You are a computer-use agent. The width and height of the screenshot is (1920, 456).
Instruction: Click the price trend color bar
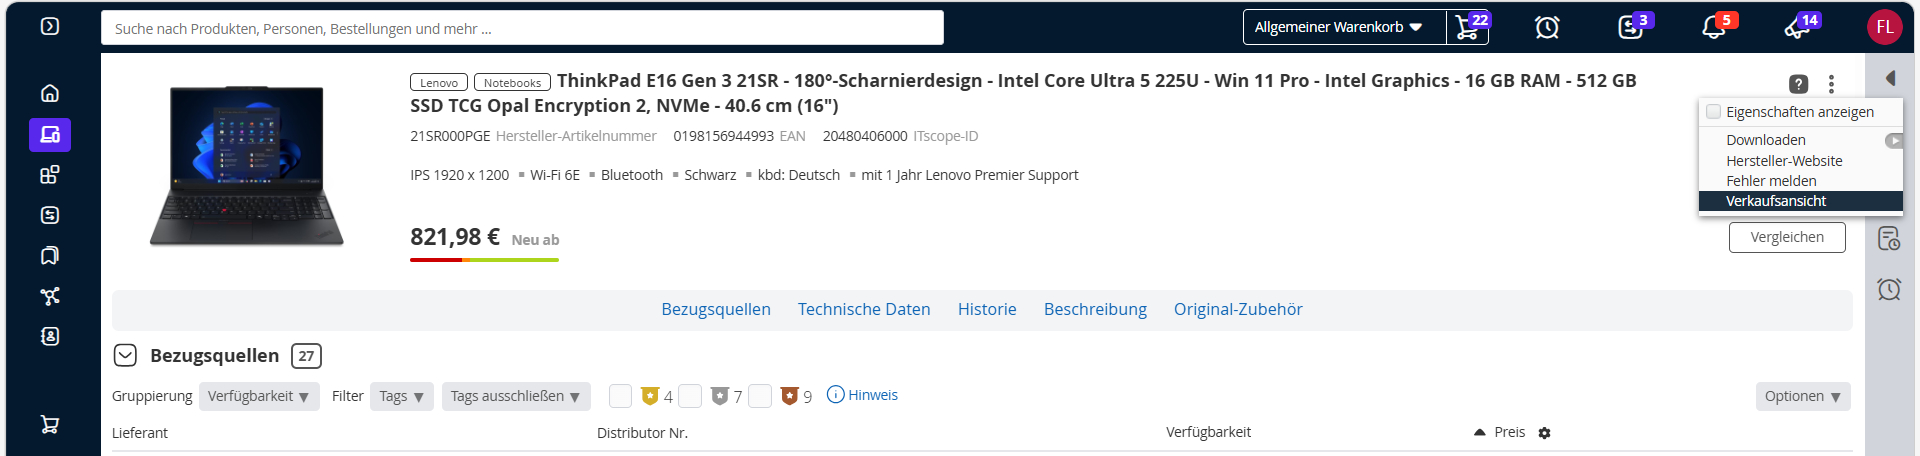click(x=484, y=260)
